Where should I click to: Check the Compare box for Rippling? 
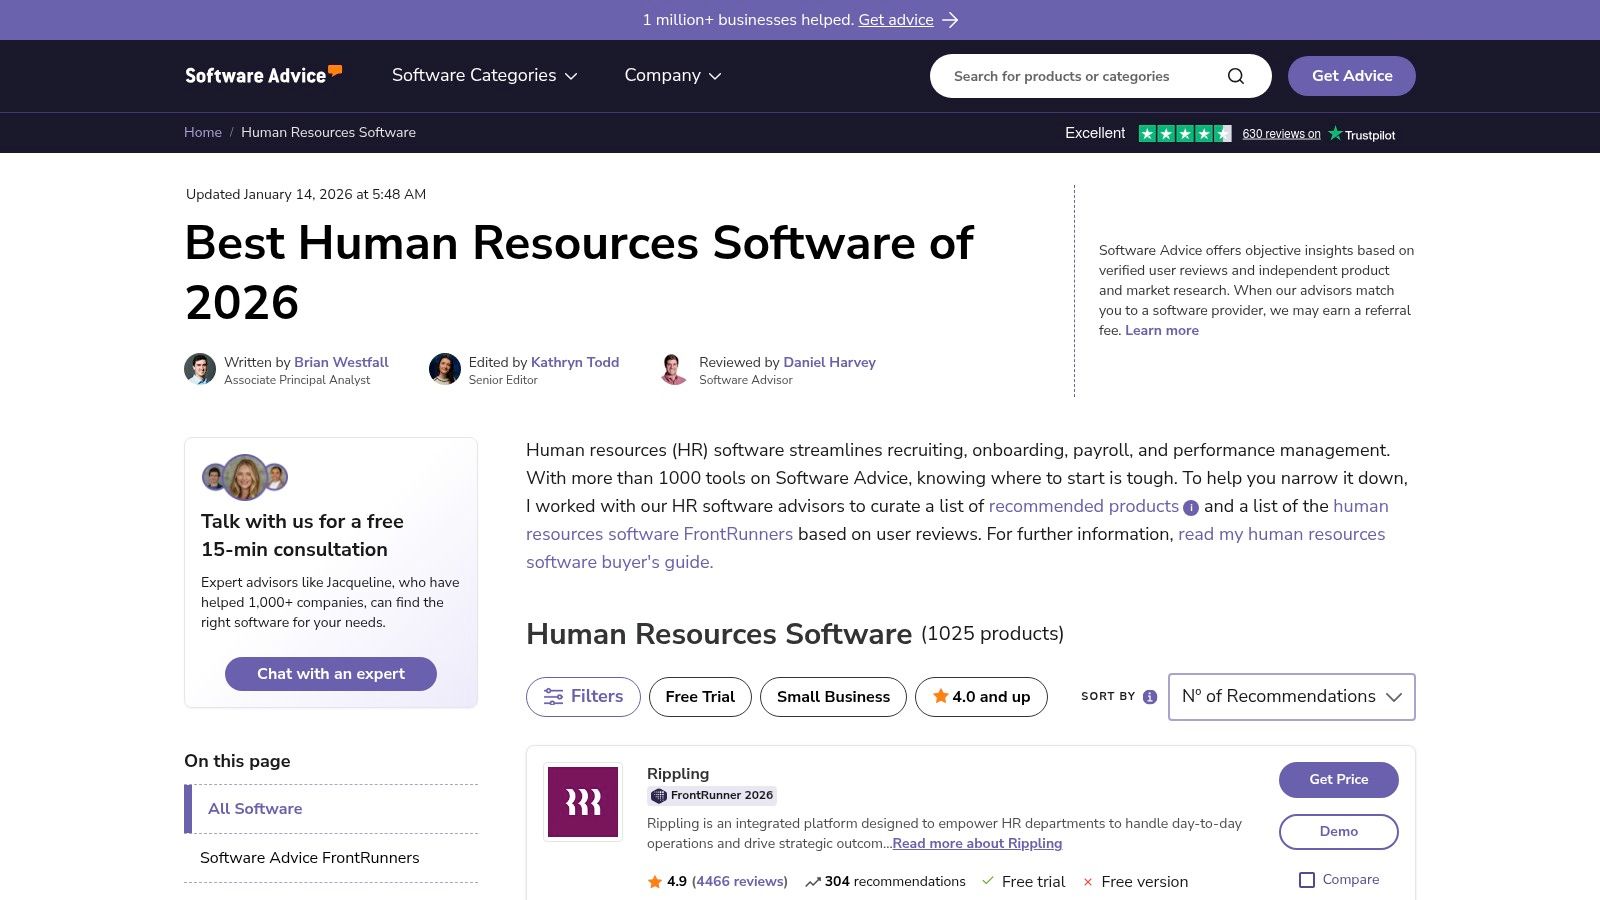click(x=1306, y=879)
